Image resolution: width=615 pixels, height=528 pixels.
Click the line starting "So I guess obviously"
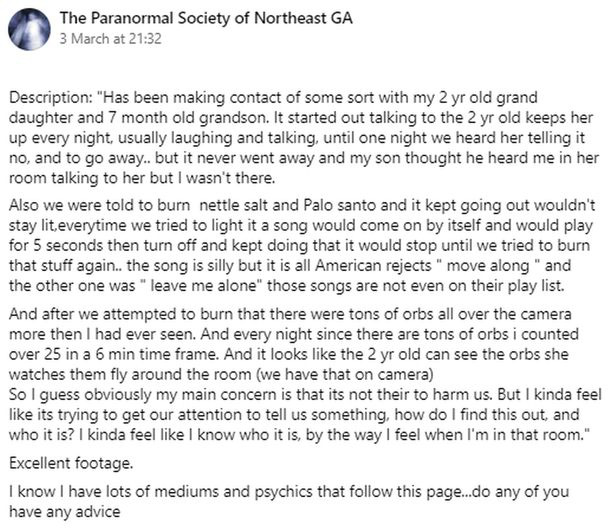coord(305,395)
